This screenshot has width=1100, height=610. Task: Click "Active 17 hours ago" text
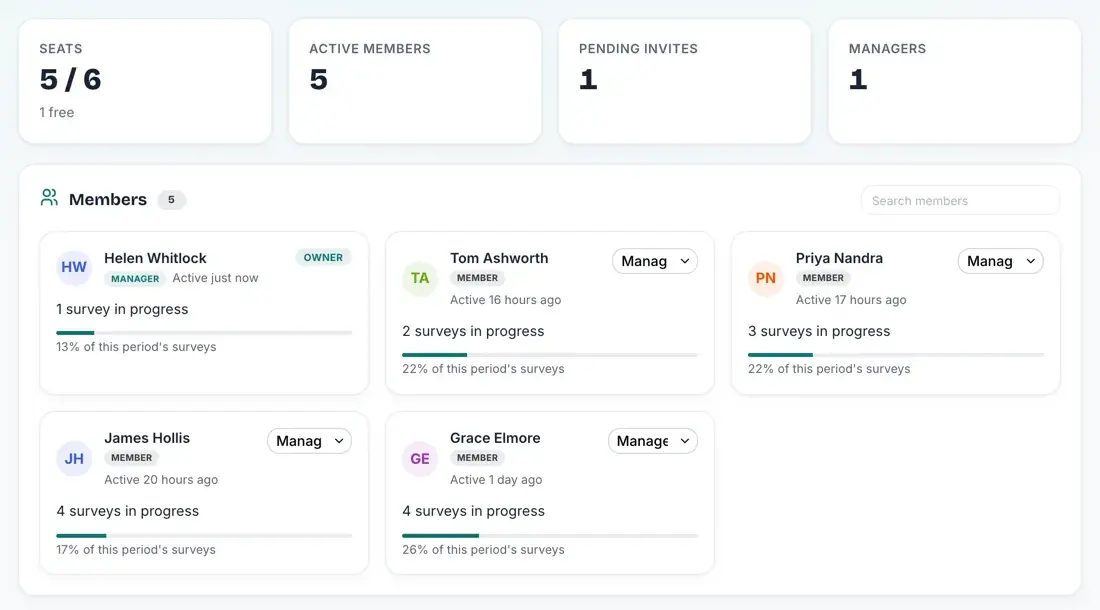click(851, 300)
